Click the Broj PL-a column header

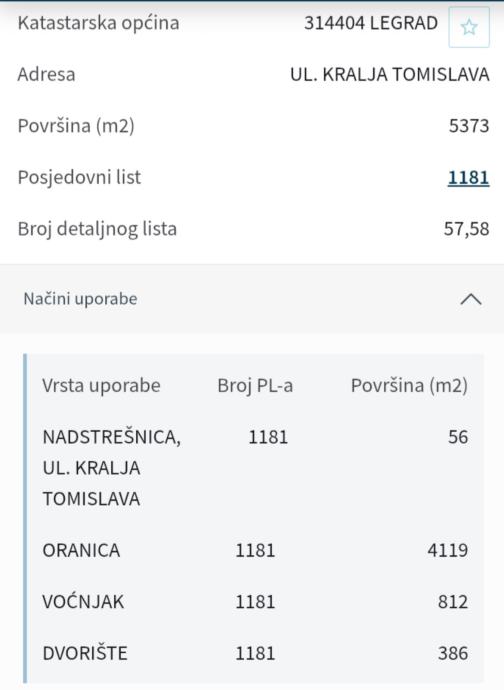(x=255, y=385)
